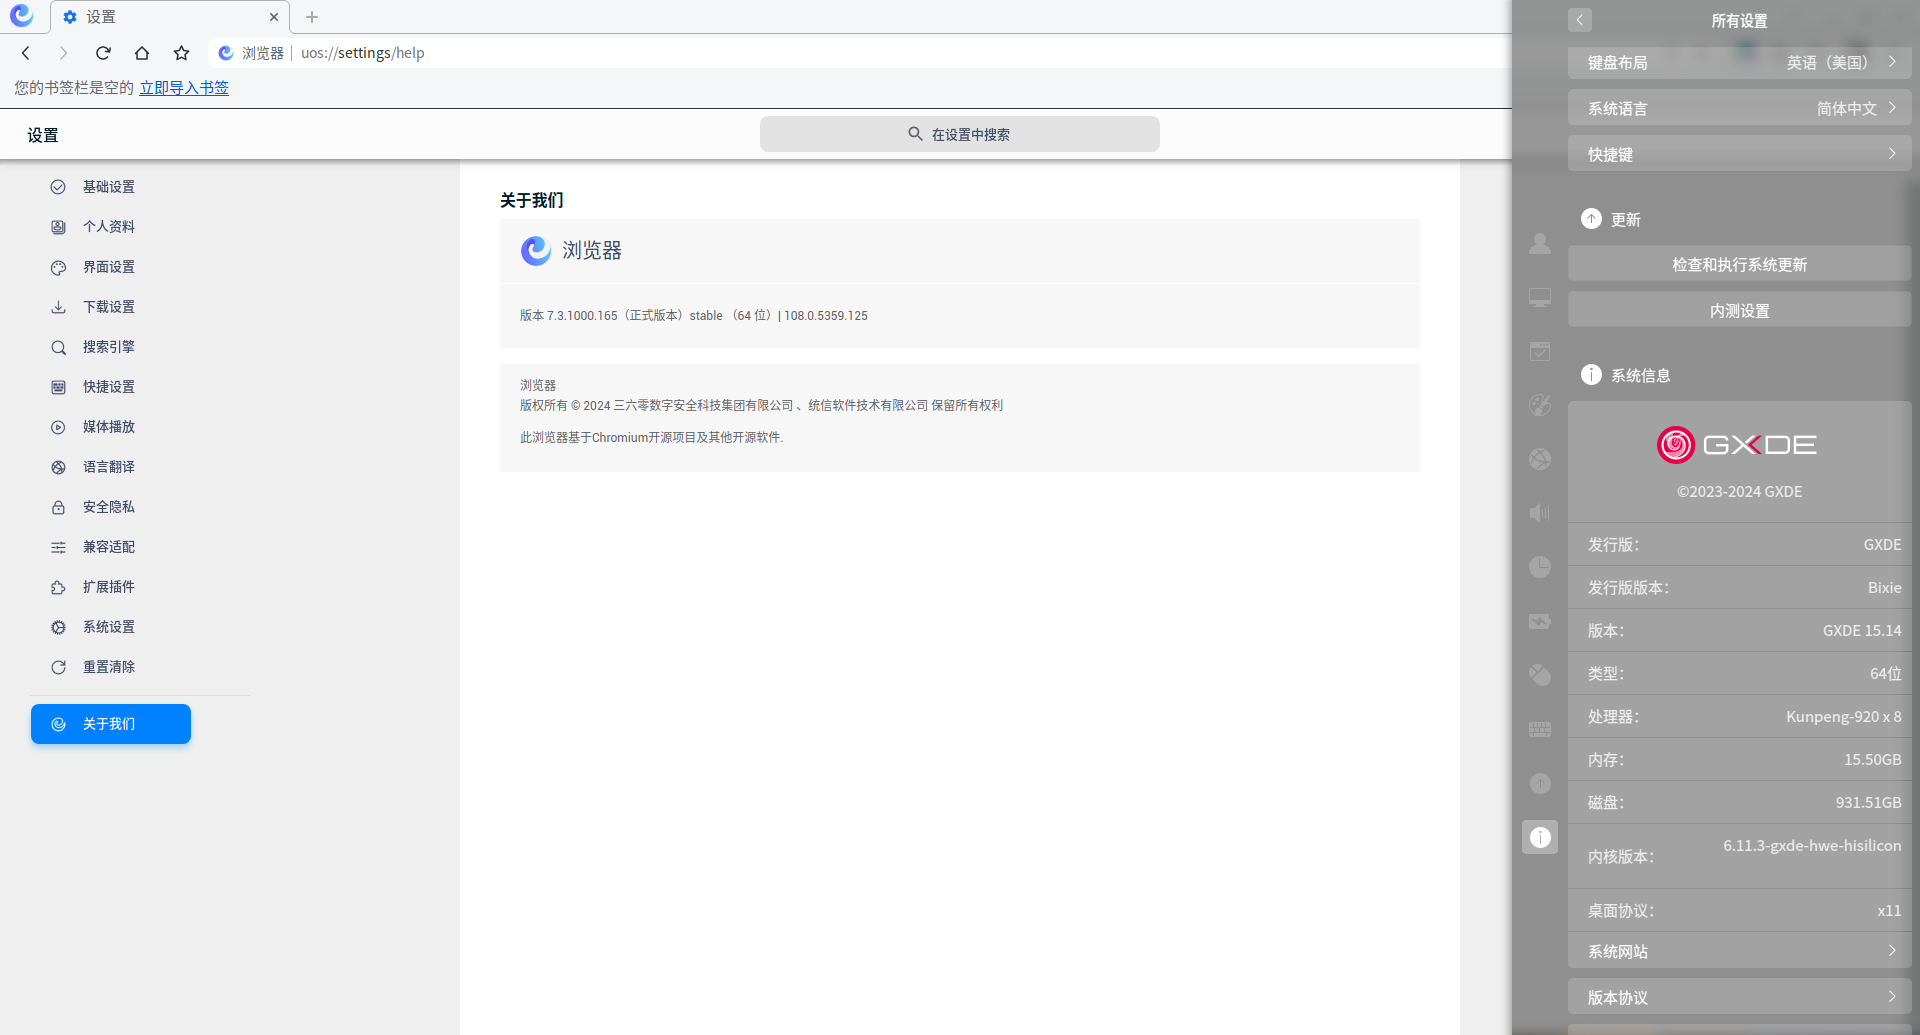
Task: Open the browser home page
Action: (x=142, y=53)
